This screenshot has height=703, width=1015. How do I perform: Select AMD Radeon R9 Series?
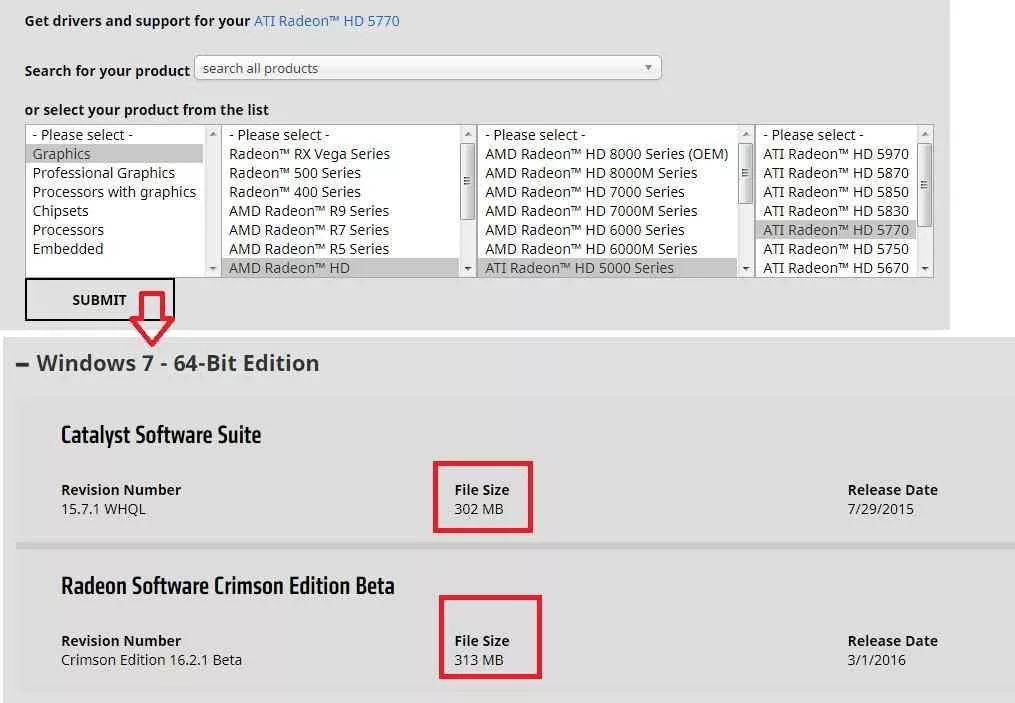click(340, 210)
